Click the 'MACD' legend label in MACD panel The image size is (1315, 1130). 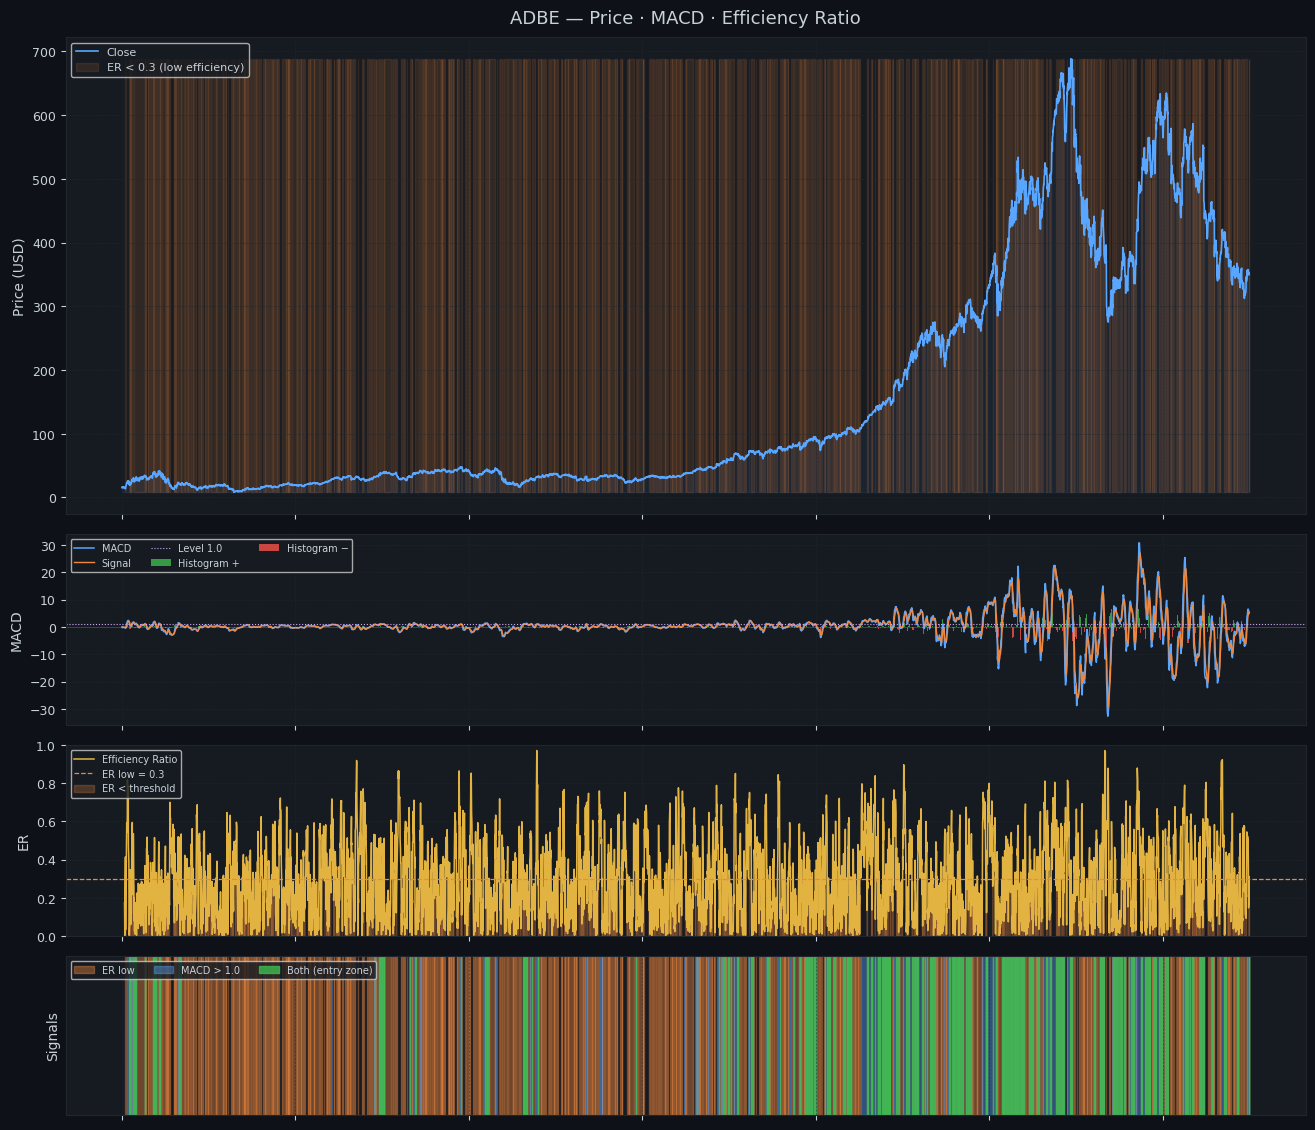pyautogui.click(x=116, y=549)
